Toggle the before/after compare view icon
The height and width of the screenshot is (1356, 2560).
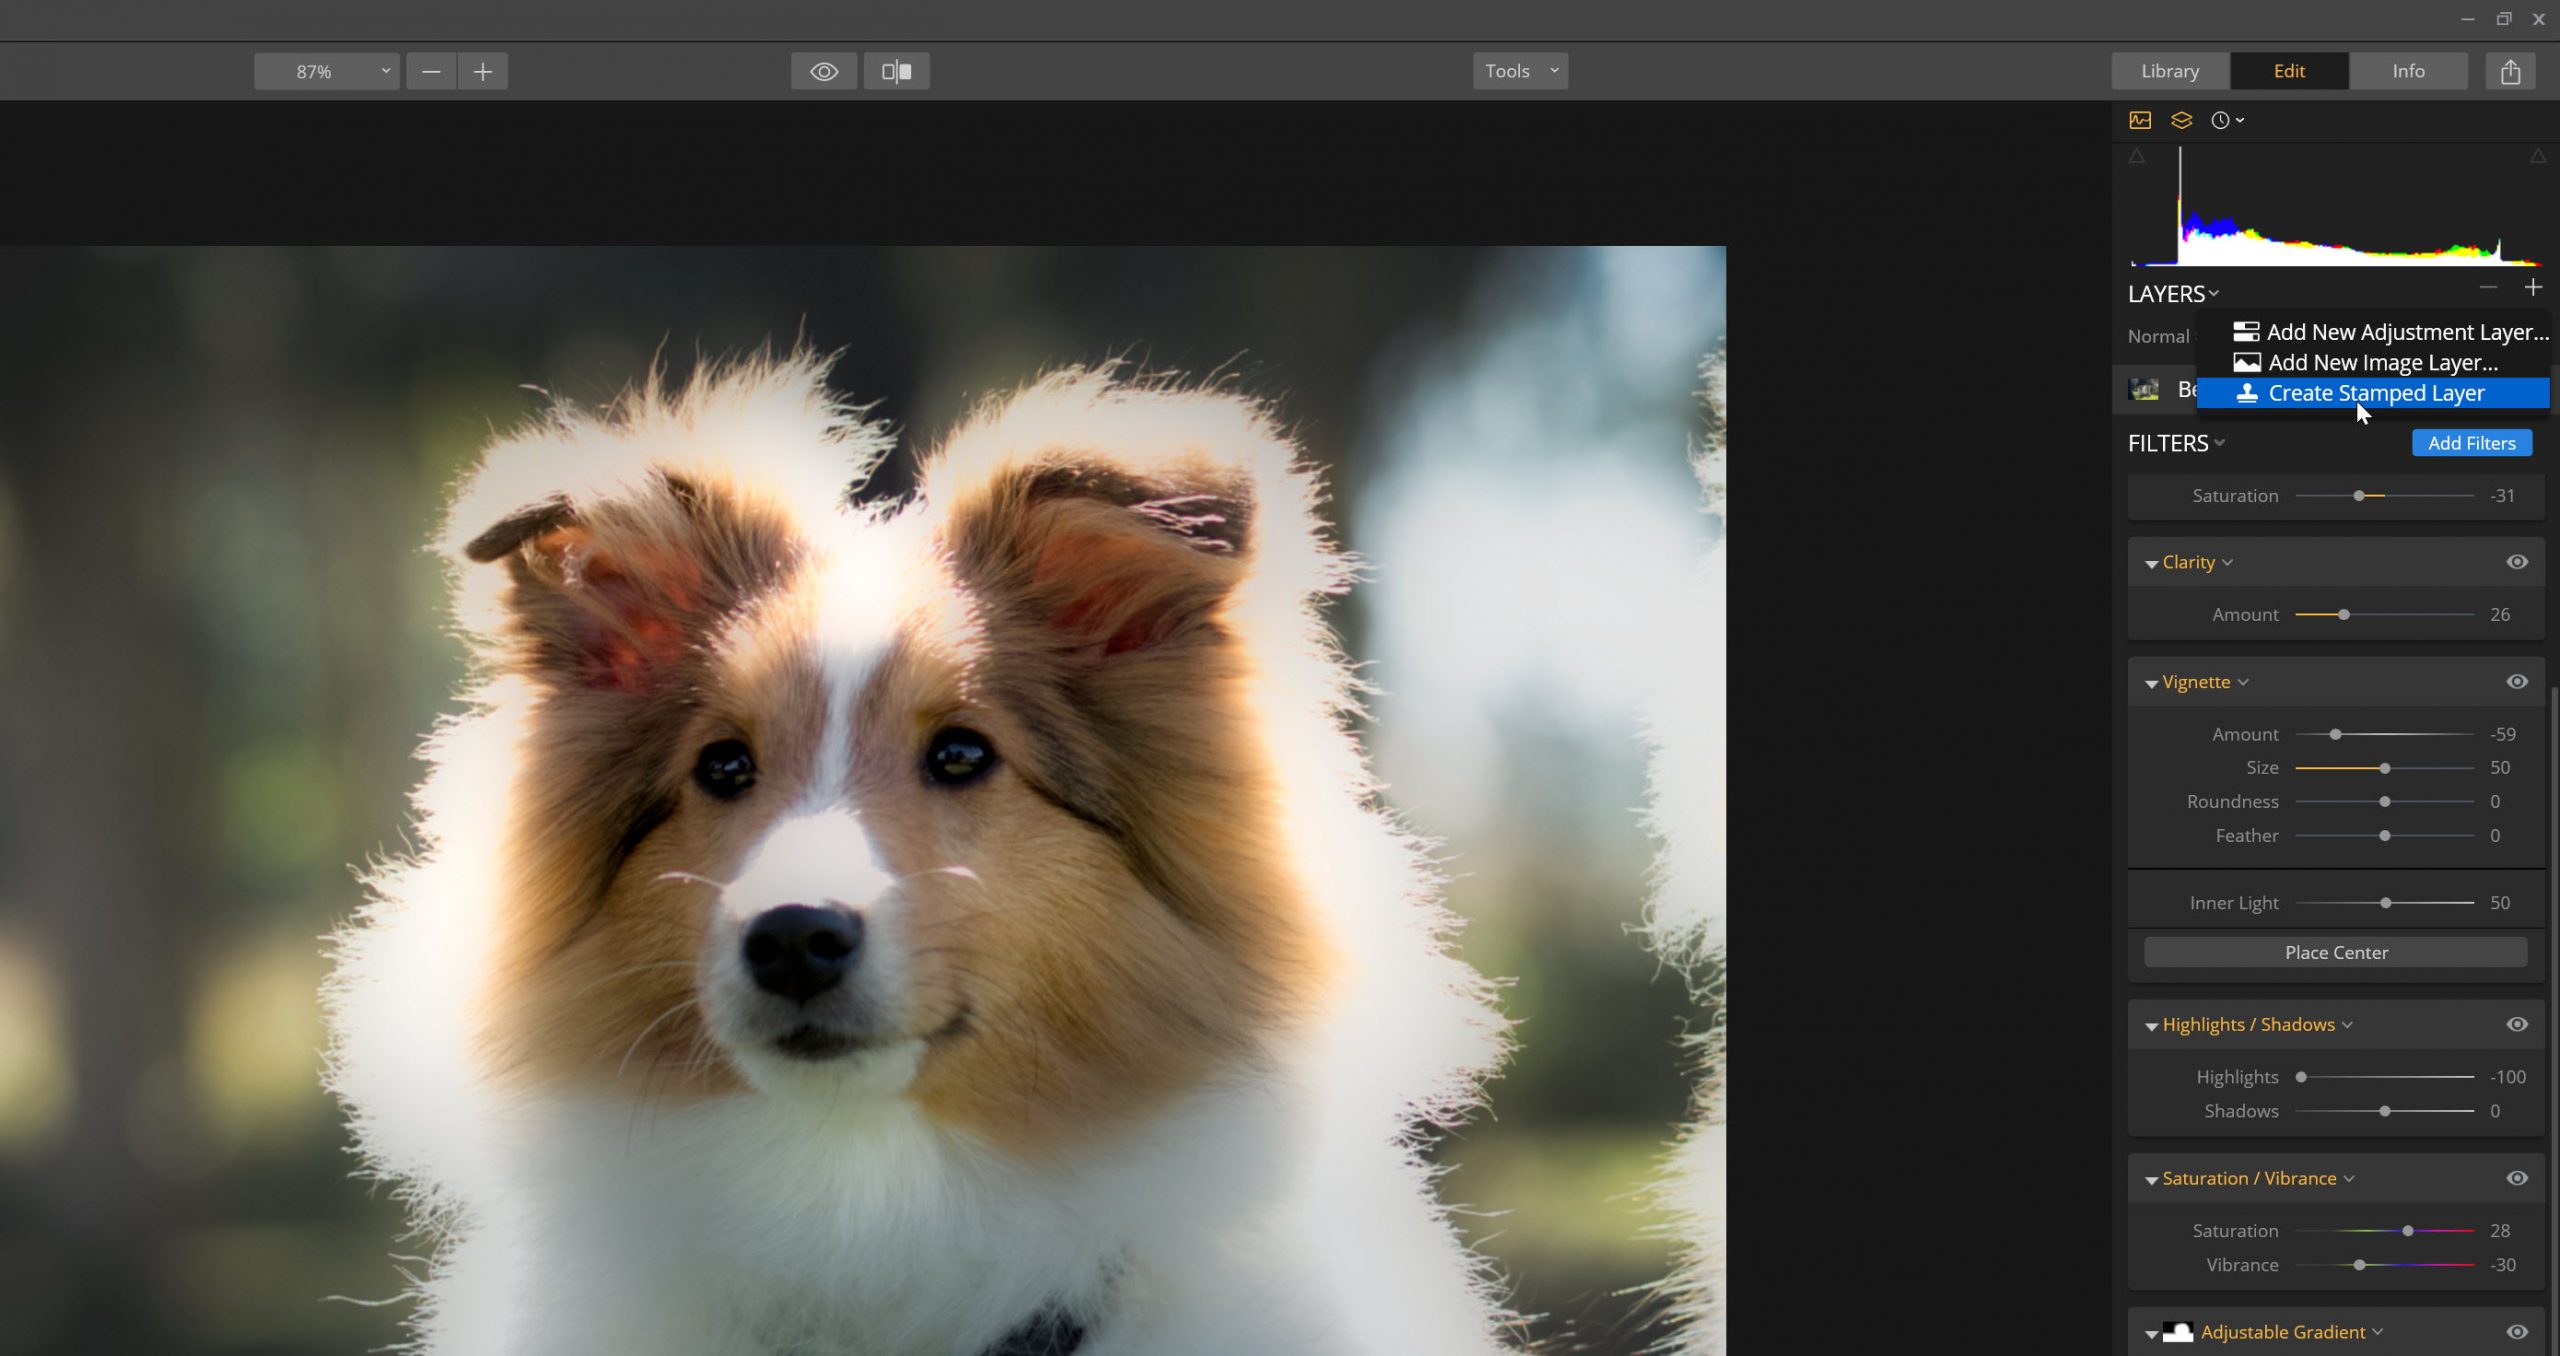coord(896,71)
